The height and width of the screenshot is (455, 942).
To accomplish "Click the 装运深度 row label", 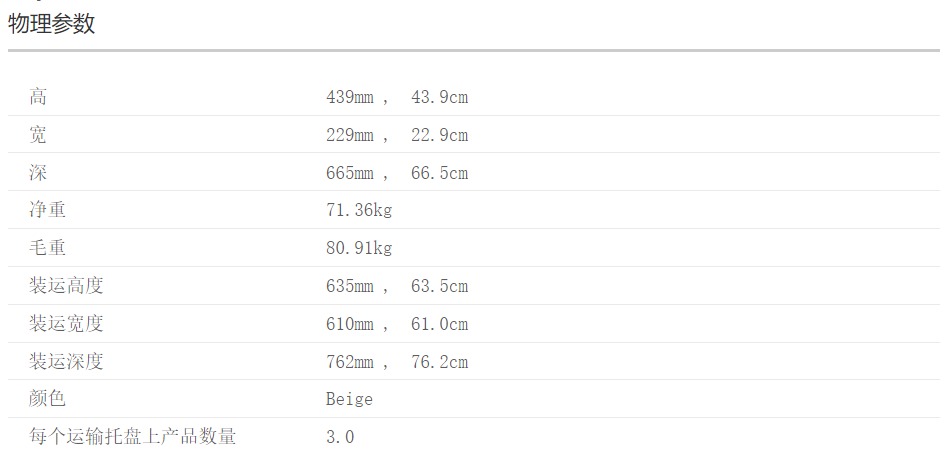I will tap(66, 361).
